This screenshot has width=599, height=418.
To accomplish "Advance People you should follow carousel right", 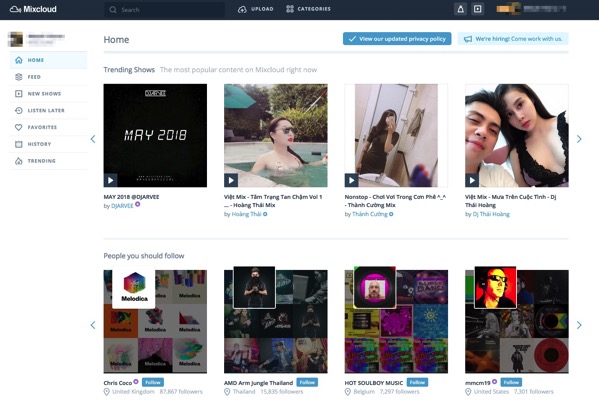I will pos(579,325).
